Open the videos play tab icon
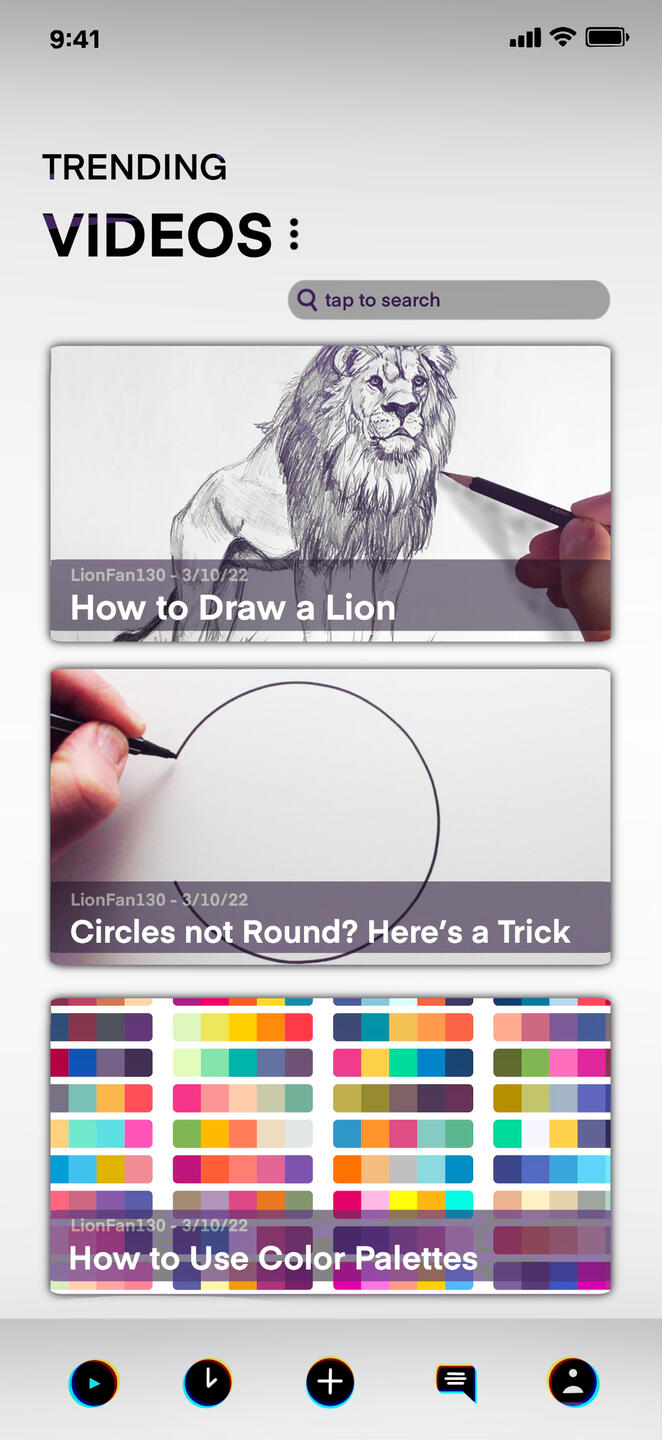Image resolution: width=662 pixels, height=1440 pixels. coord(94,1384)
